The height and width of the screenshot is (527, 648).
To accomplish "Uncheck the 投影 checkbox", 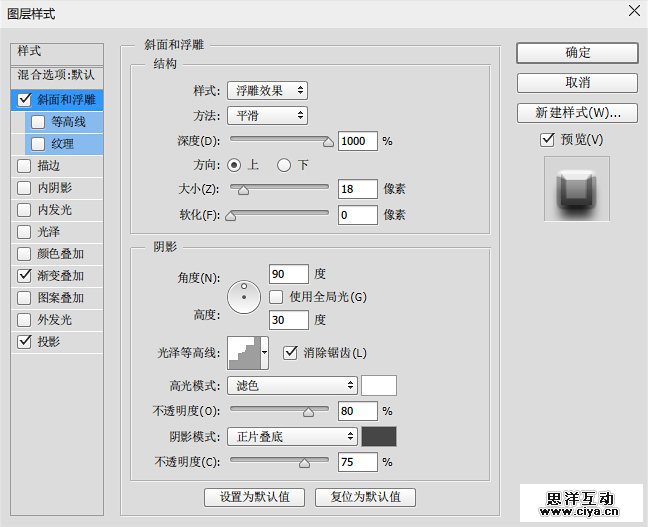I will [24, 341].
